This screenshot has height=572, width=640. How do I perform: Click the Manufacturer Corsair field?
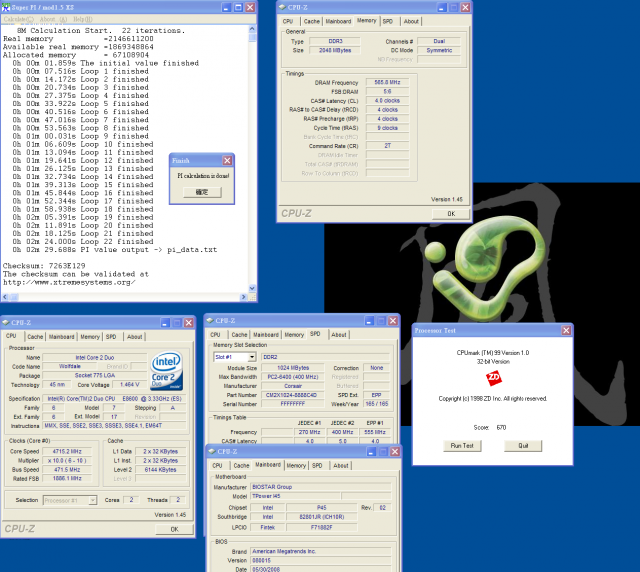293,386
